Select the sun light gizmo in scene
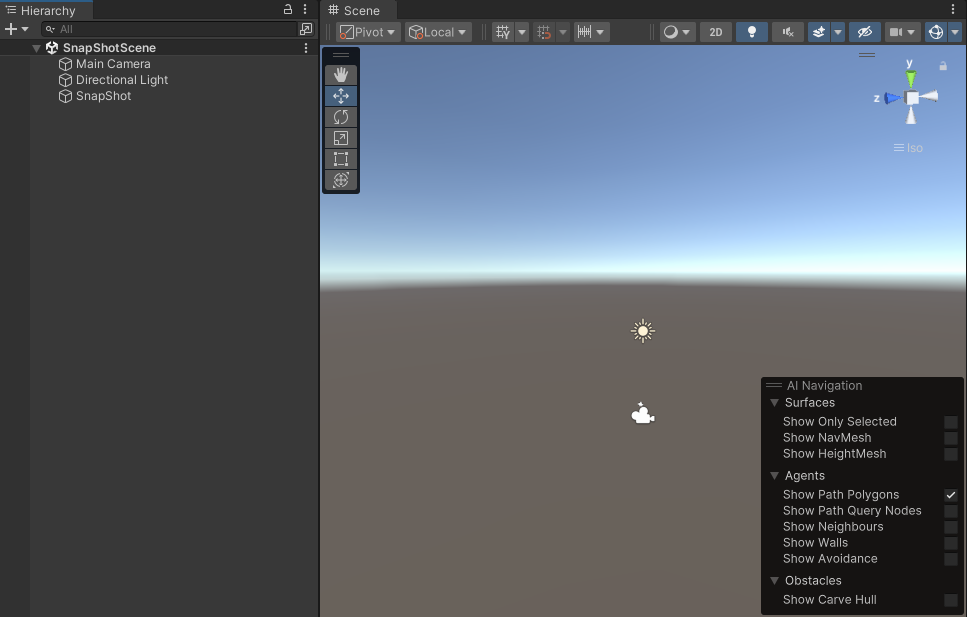The width and height of the screenshot is (967, 617). click(643, 331)
